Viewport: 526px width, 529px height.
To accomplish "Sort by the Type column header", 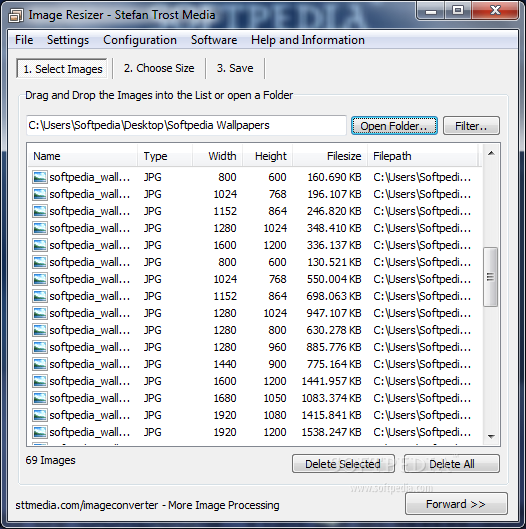I will pos(165,156).
